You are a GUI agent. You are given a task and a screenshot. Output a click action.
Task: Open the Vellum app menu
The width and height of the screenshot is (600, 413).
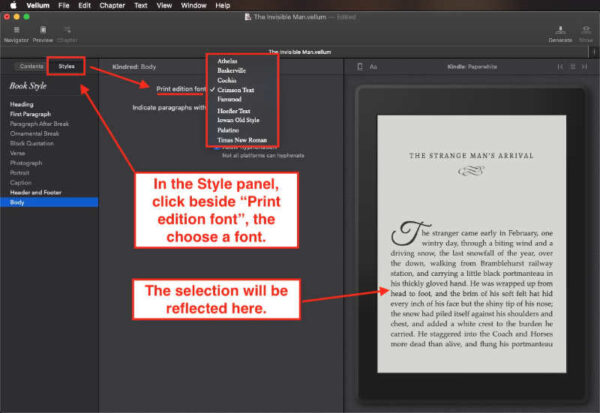(x=38, y=5)
